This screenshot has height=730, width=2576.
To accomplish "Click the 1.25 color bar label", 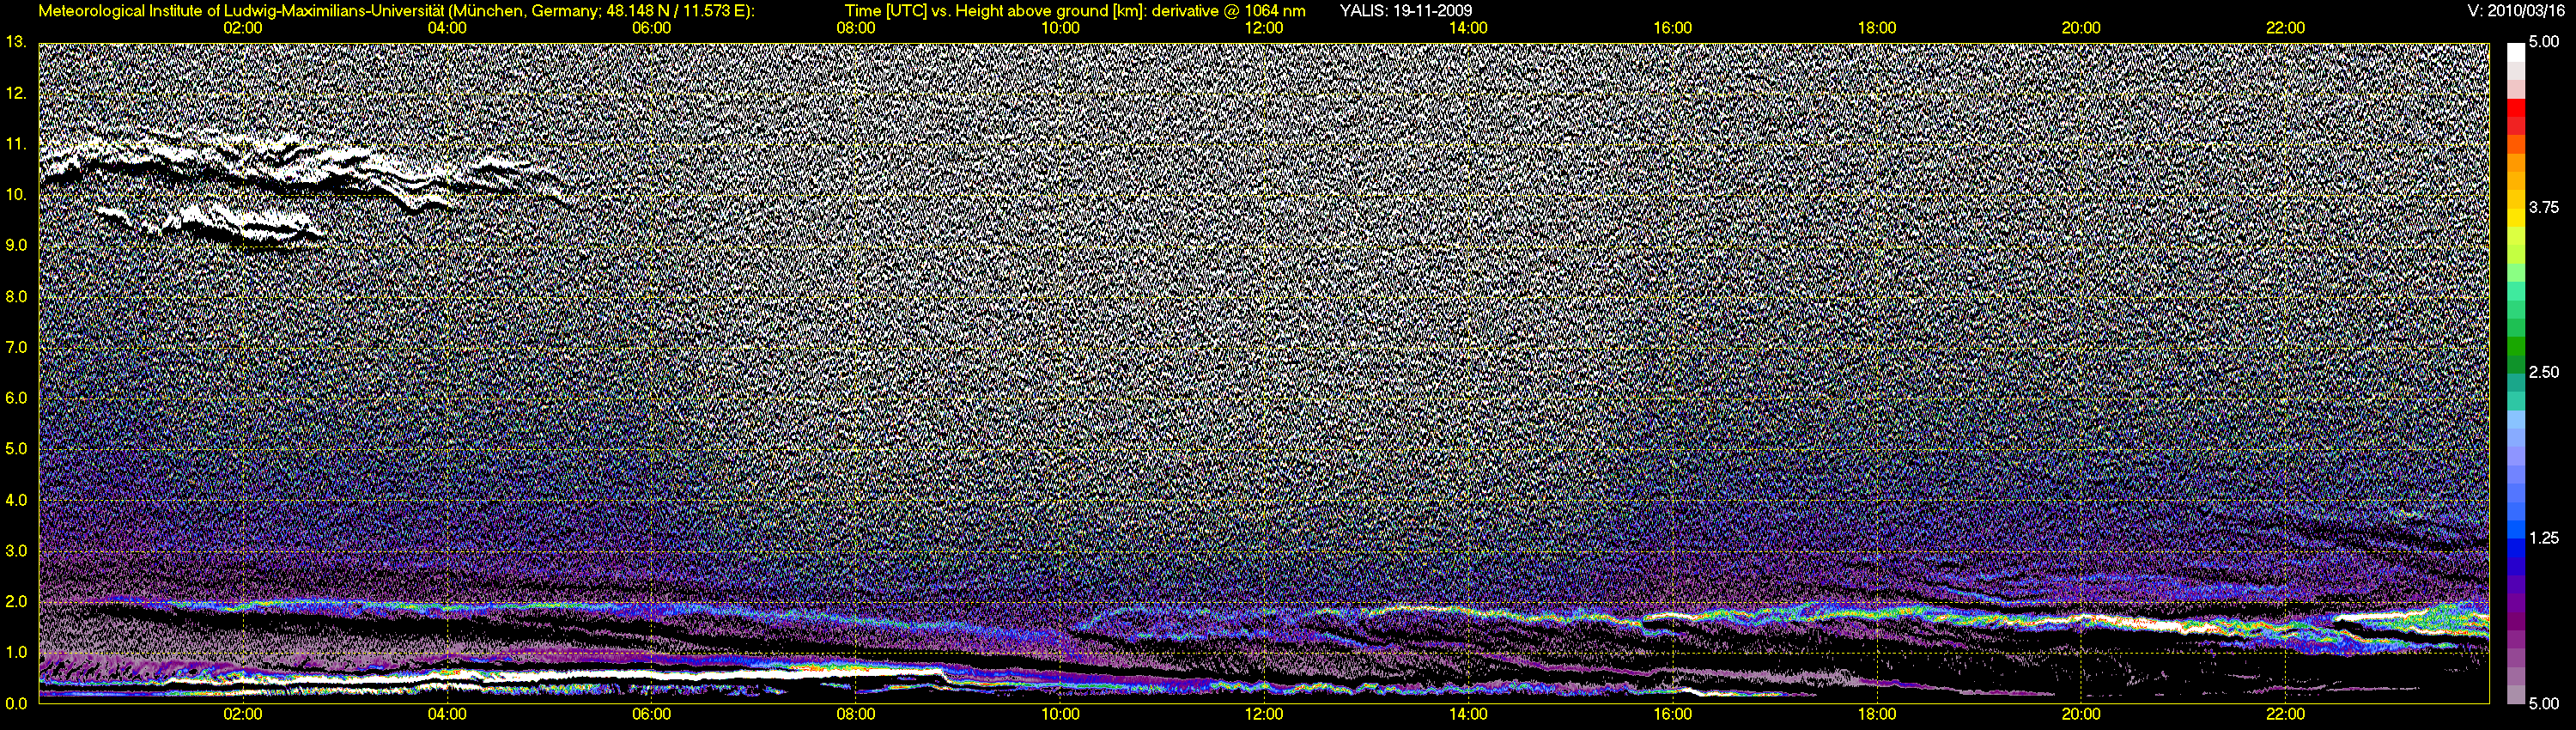I will click(2543, 538).
